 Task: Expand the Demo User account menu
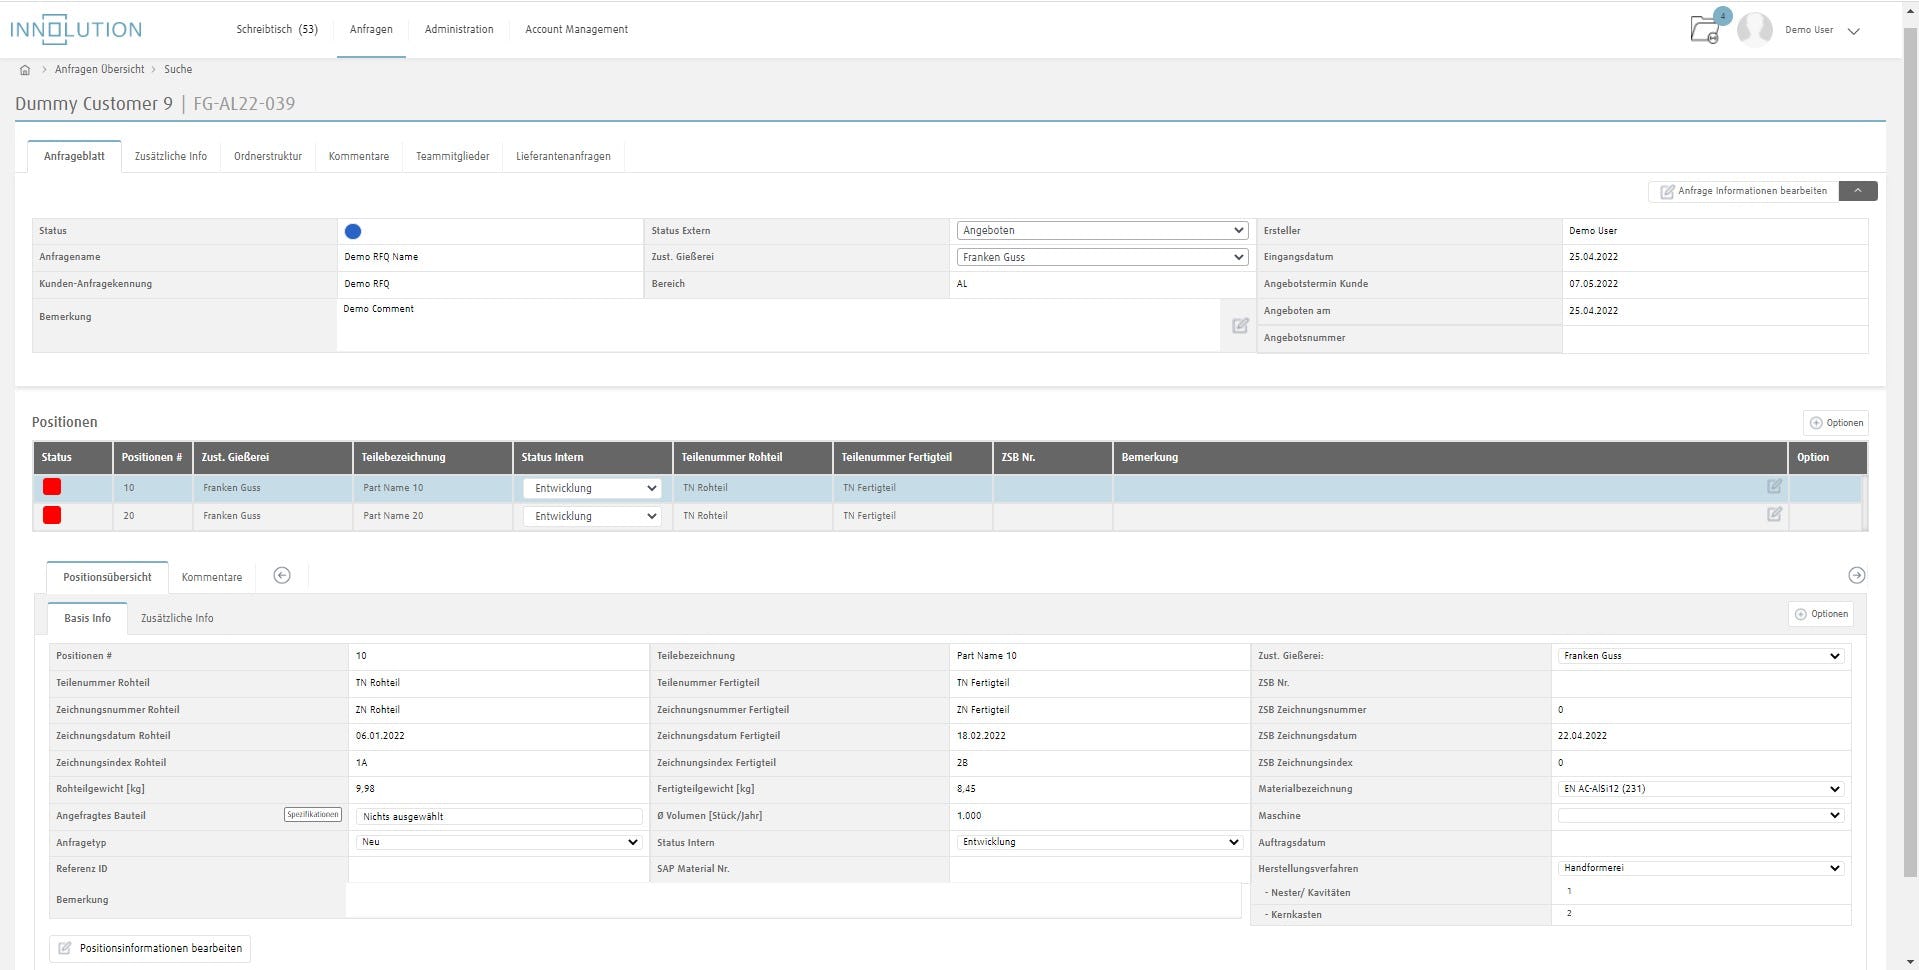(x=1854, y=30)
